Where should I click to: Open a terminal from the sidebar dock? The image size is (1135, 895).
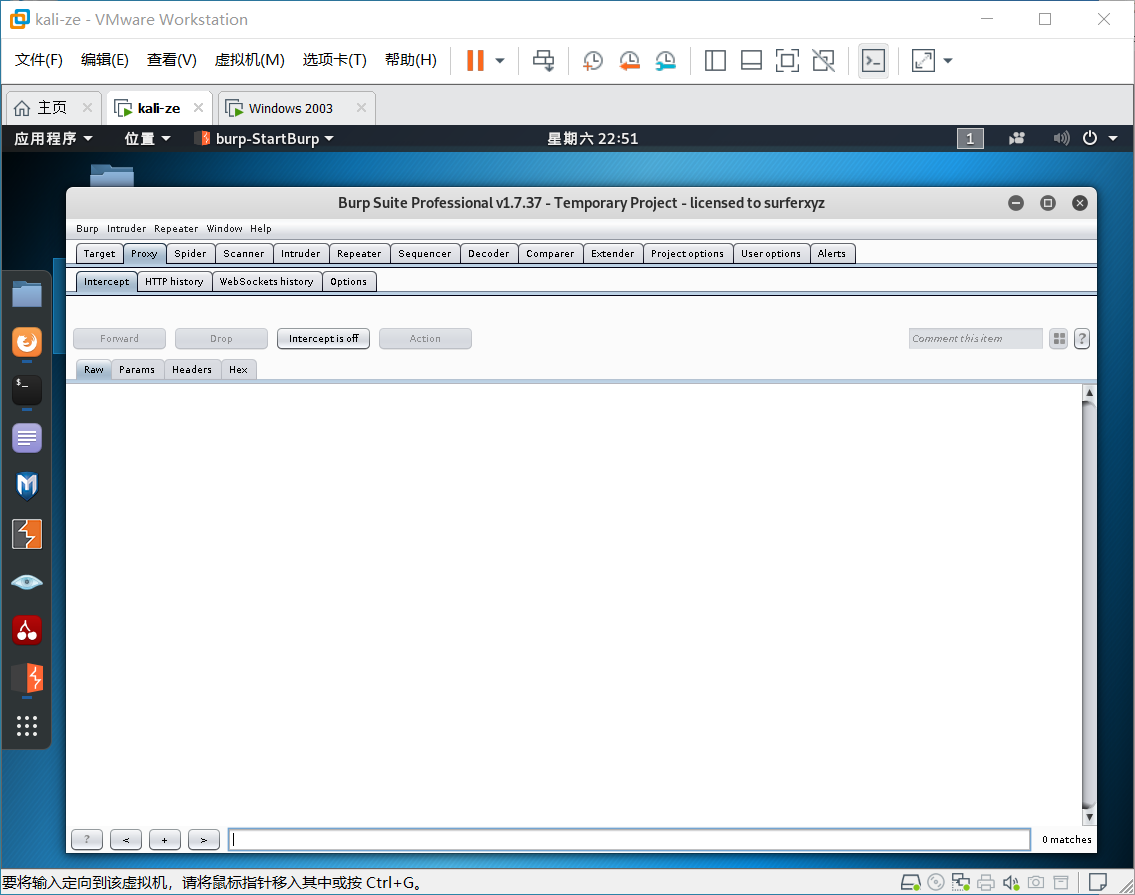point(26,390)
